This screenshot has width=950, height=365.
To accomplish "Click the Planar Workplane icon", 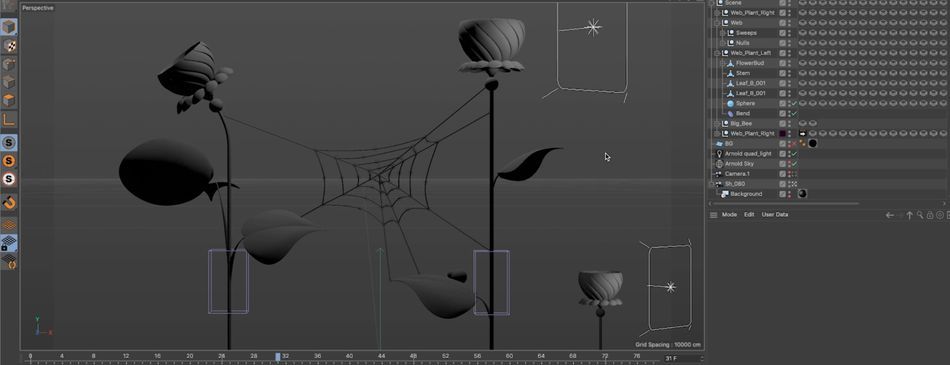I will pyautogui.click(x=8, y=261).
